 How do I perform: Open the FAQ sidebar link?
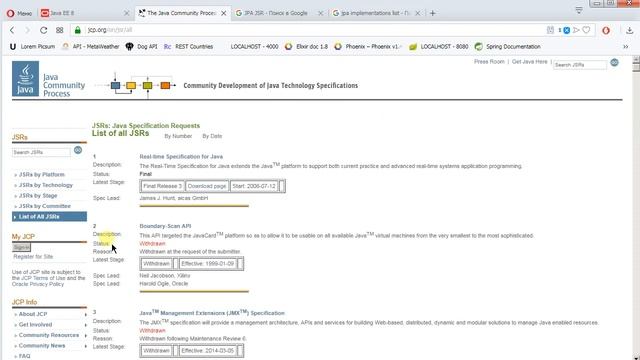24,356
